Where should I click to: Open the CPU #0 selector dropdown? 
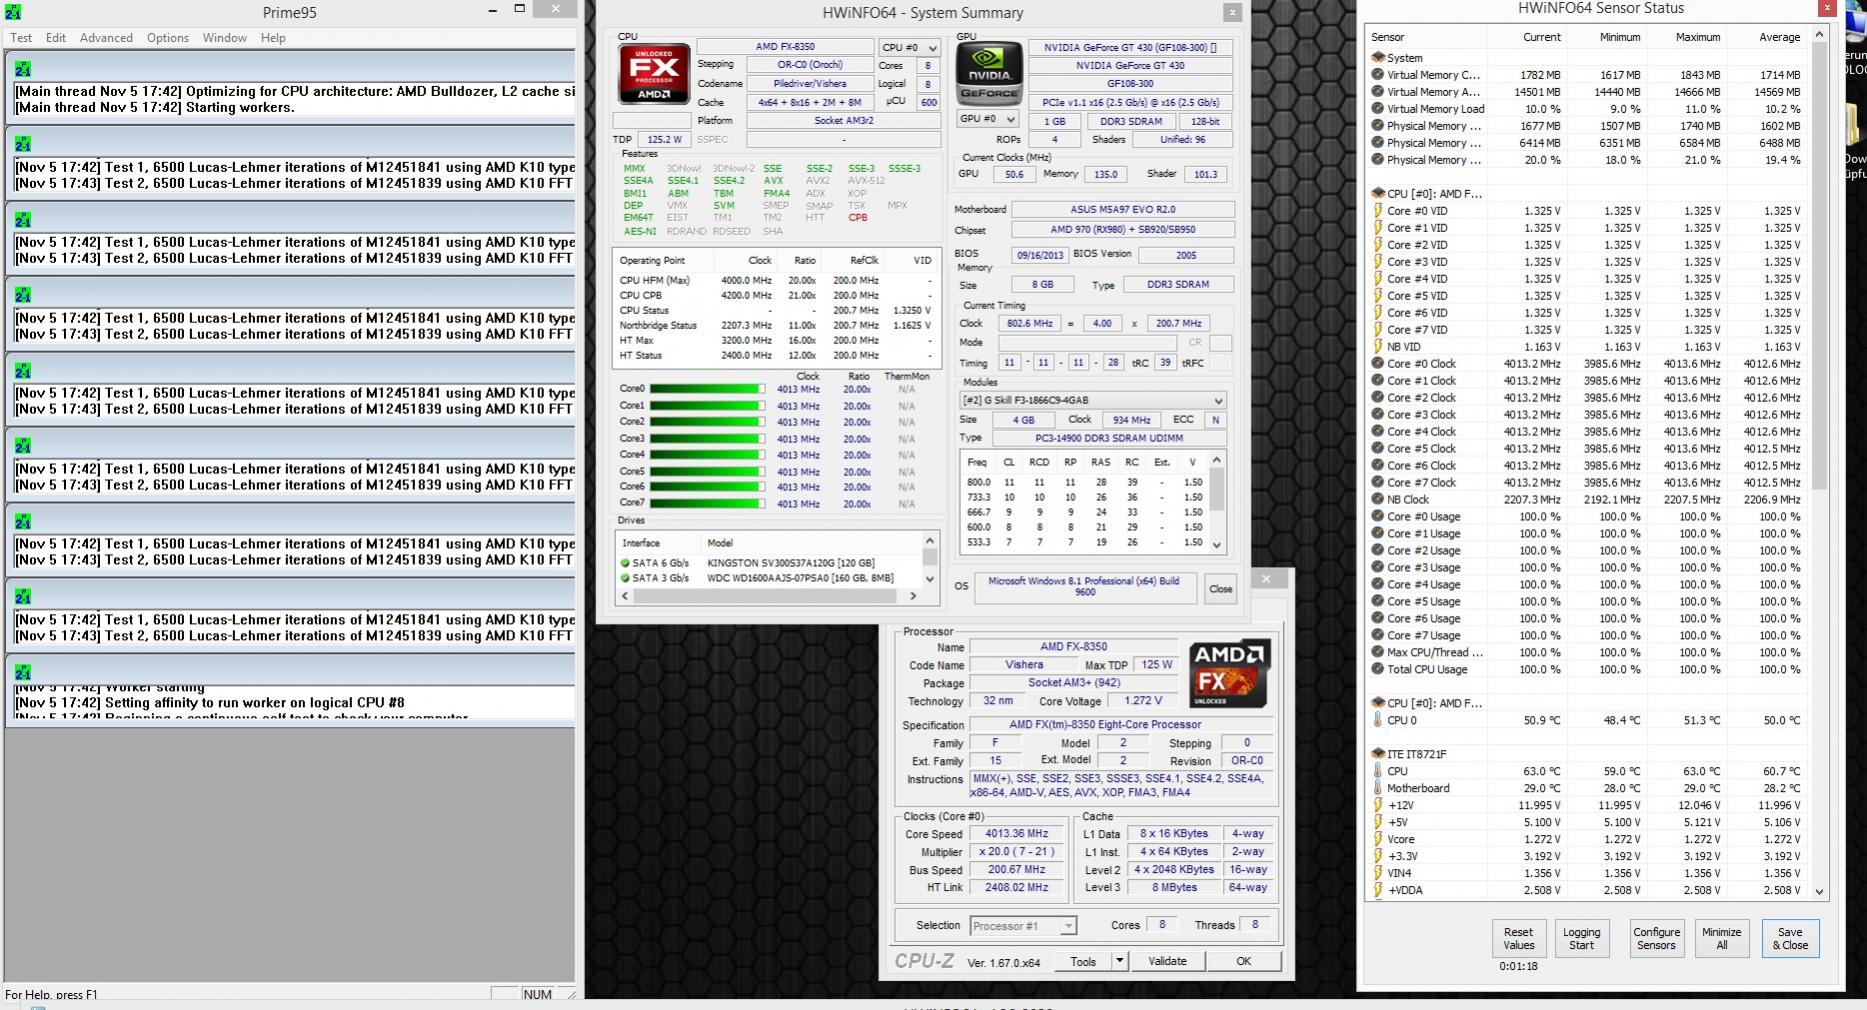[x=909, y=47]
